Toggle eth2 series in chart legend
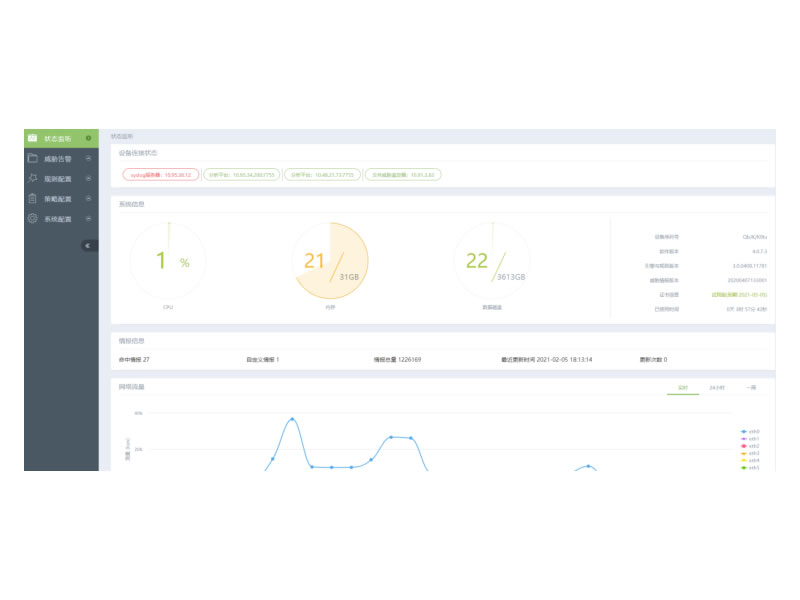The image size is (800, 600). 749,446
